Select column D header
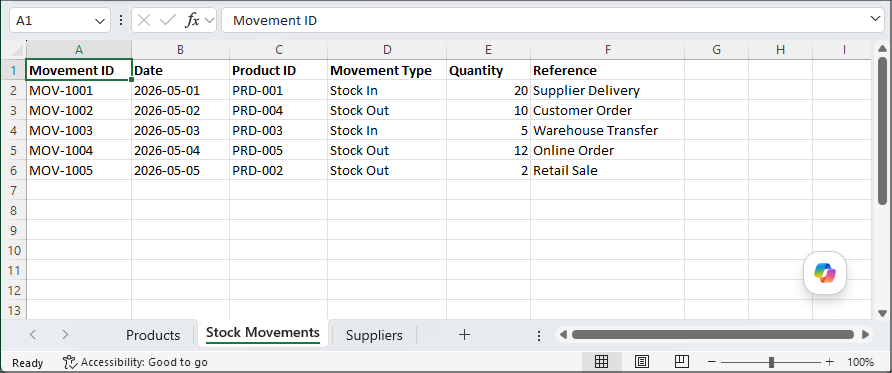 tap(387, 49)
